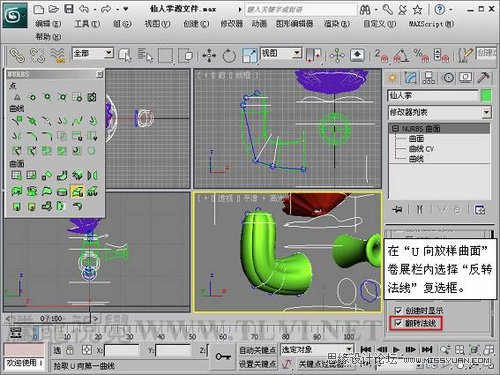Choose the Select Object tool
The height and width of the screenshot is (375, 500).
tap(125, 55)
